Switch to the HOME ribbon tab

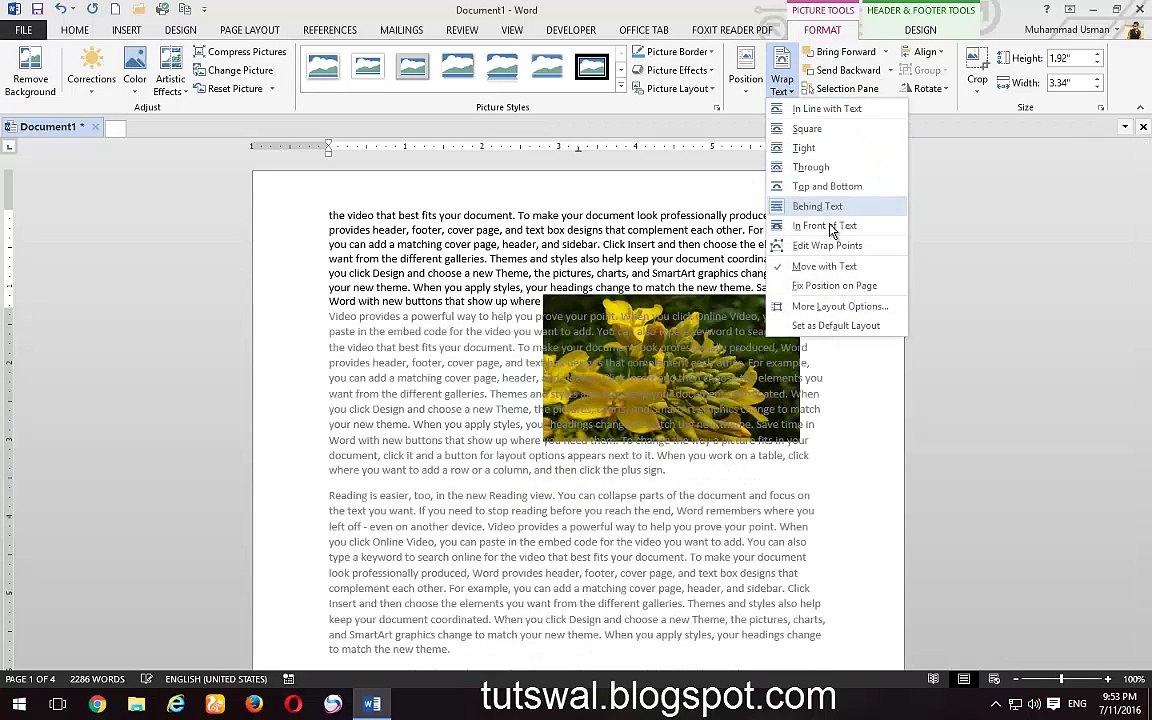tap(74, 30)
